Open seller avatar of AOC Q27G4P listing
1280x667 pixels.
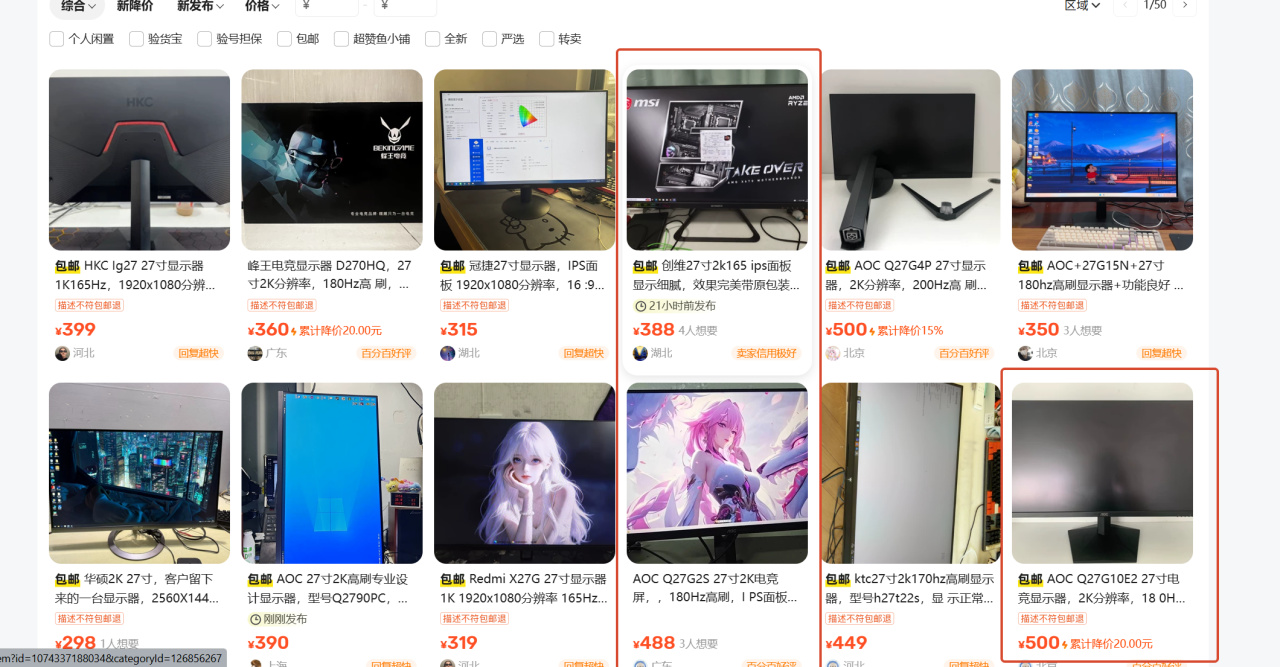tap(832, 353)
